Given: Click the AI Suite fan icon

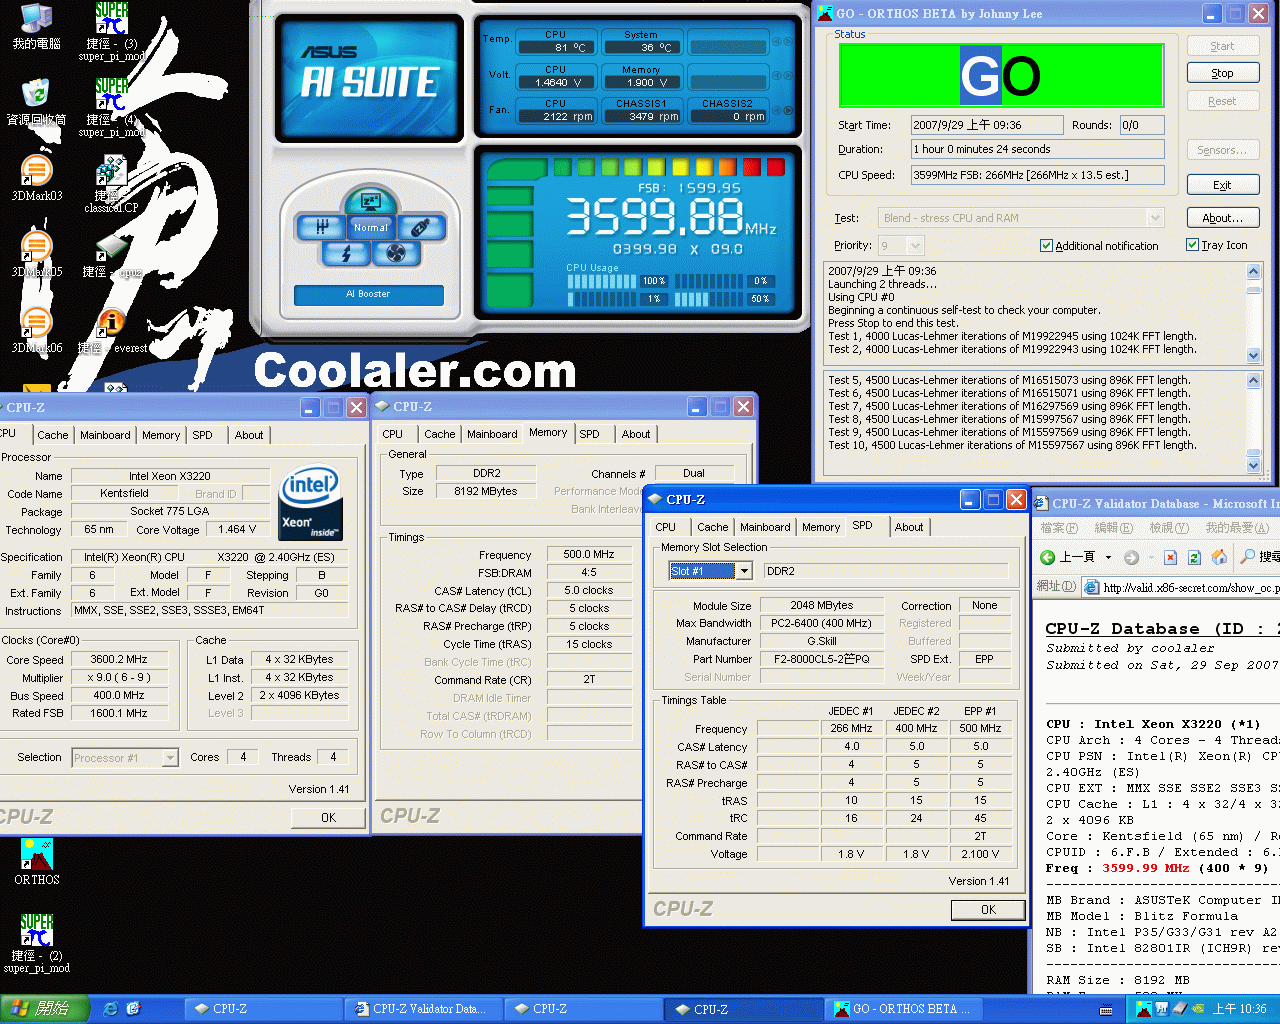Looking at the screenshot, I should [396, 254].
